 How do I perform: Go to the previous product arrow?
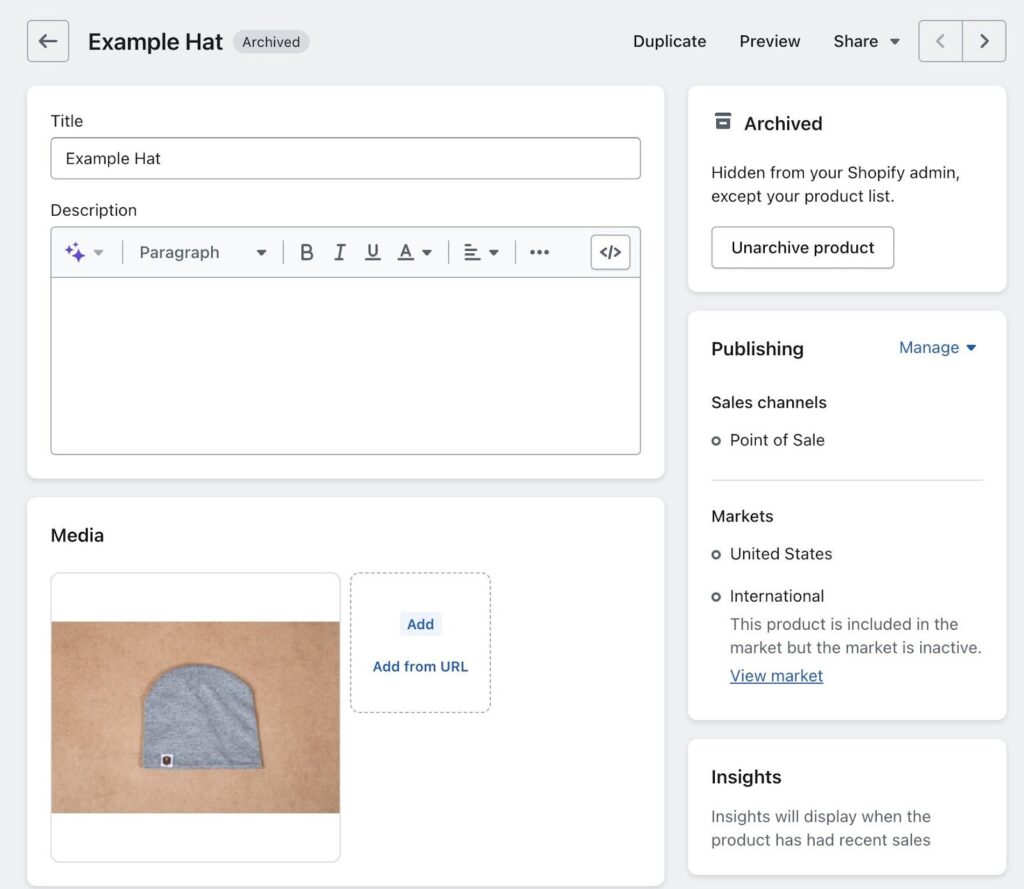coord(940,41)
